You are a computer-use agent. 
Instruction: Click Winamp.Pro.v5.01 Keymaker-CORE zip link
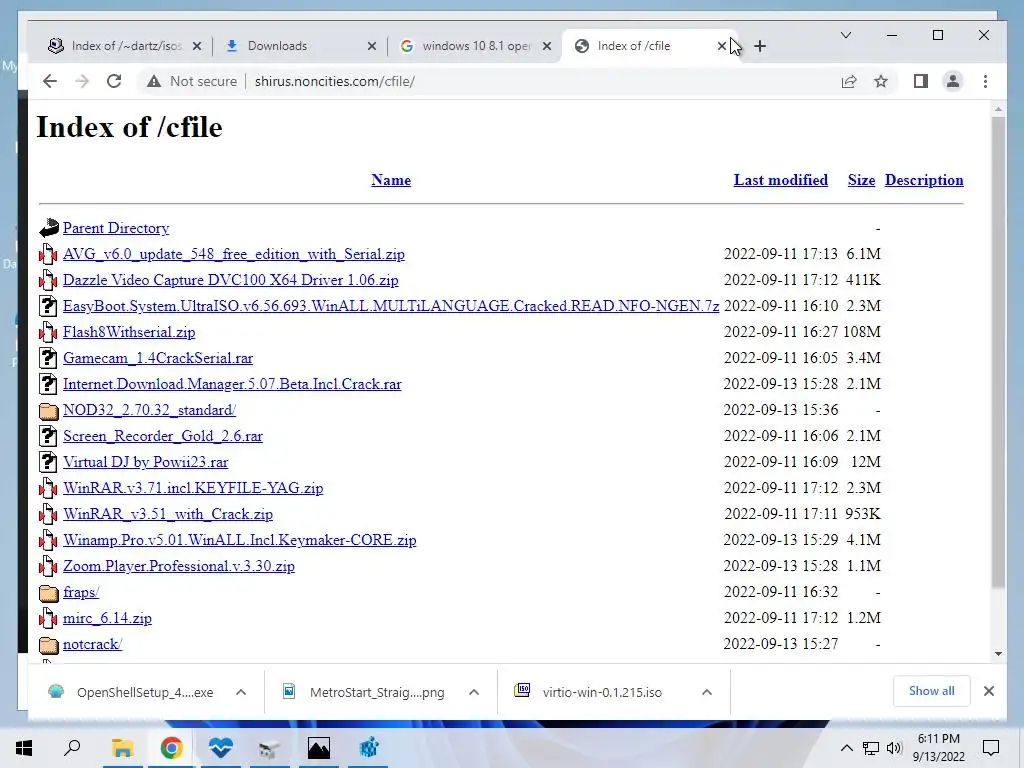click(x=240, y=540)
